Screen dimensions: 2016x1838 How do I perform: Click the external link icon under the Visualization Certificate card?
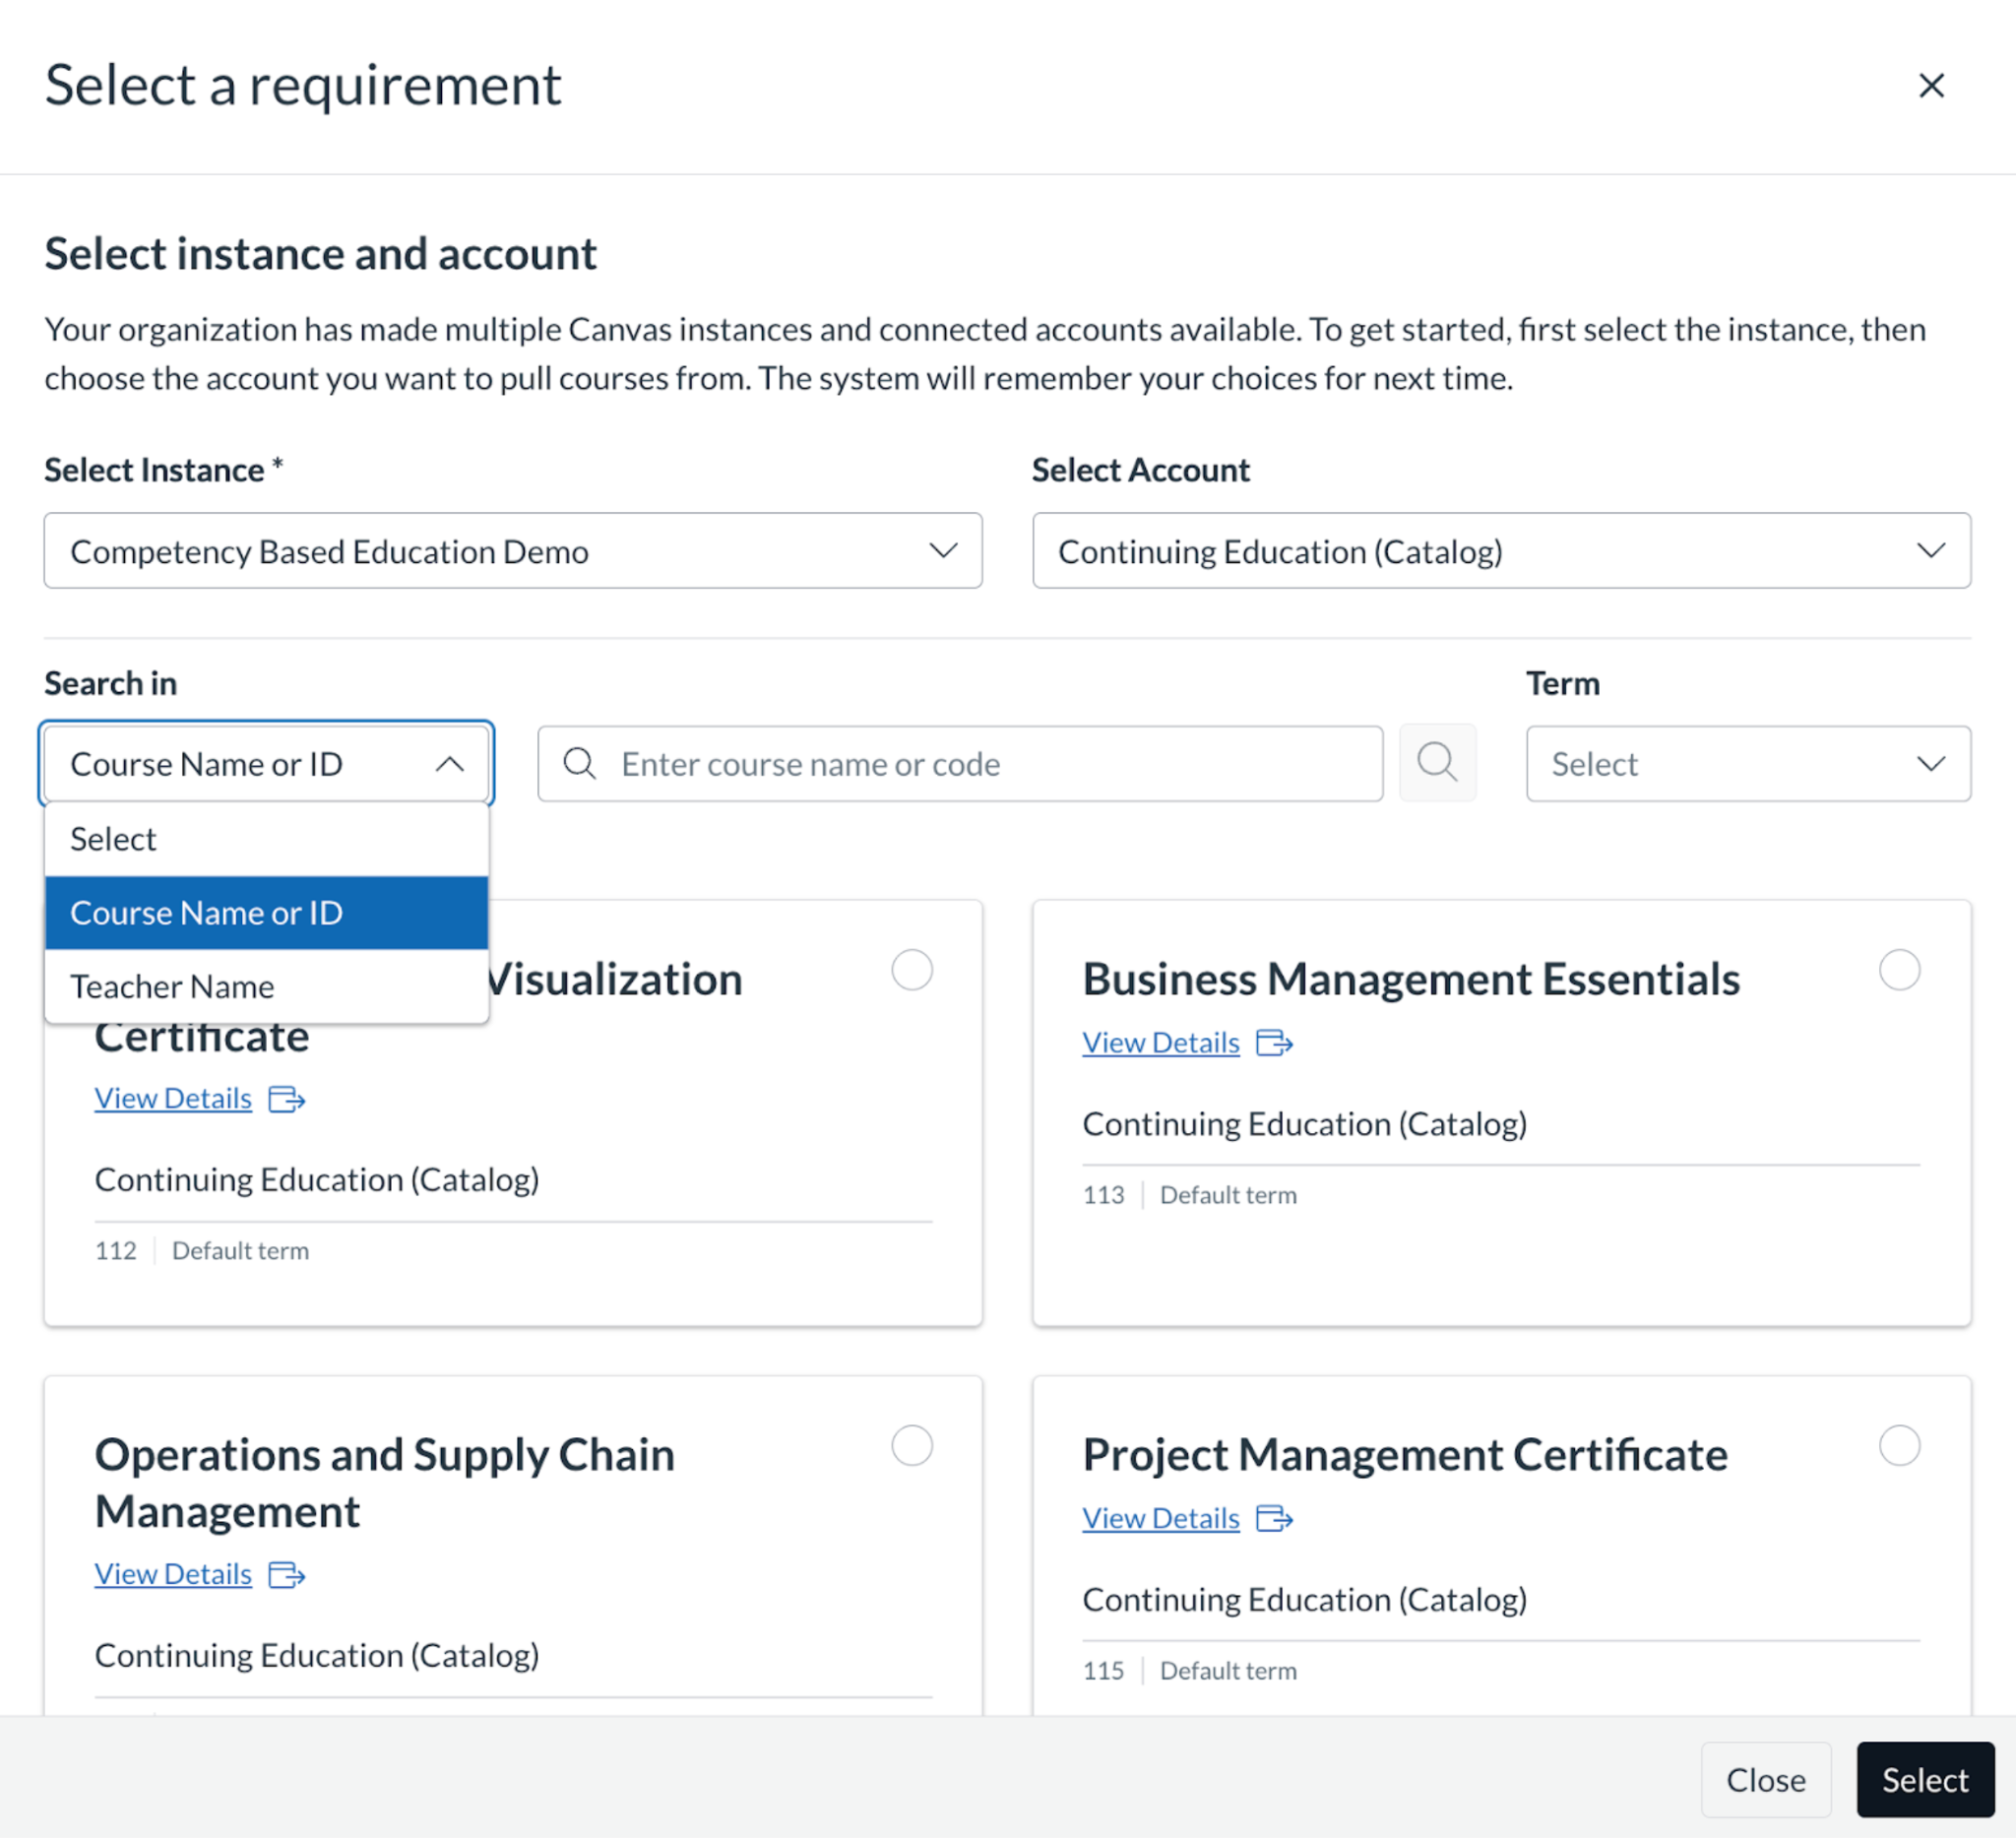pos(286,1099)
